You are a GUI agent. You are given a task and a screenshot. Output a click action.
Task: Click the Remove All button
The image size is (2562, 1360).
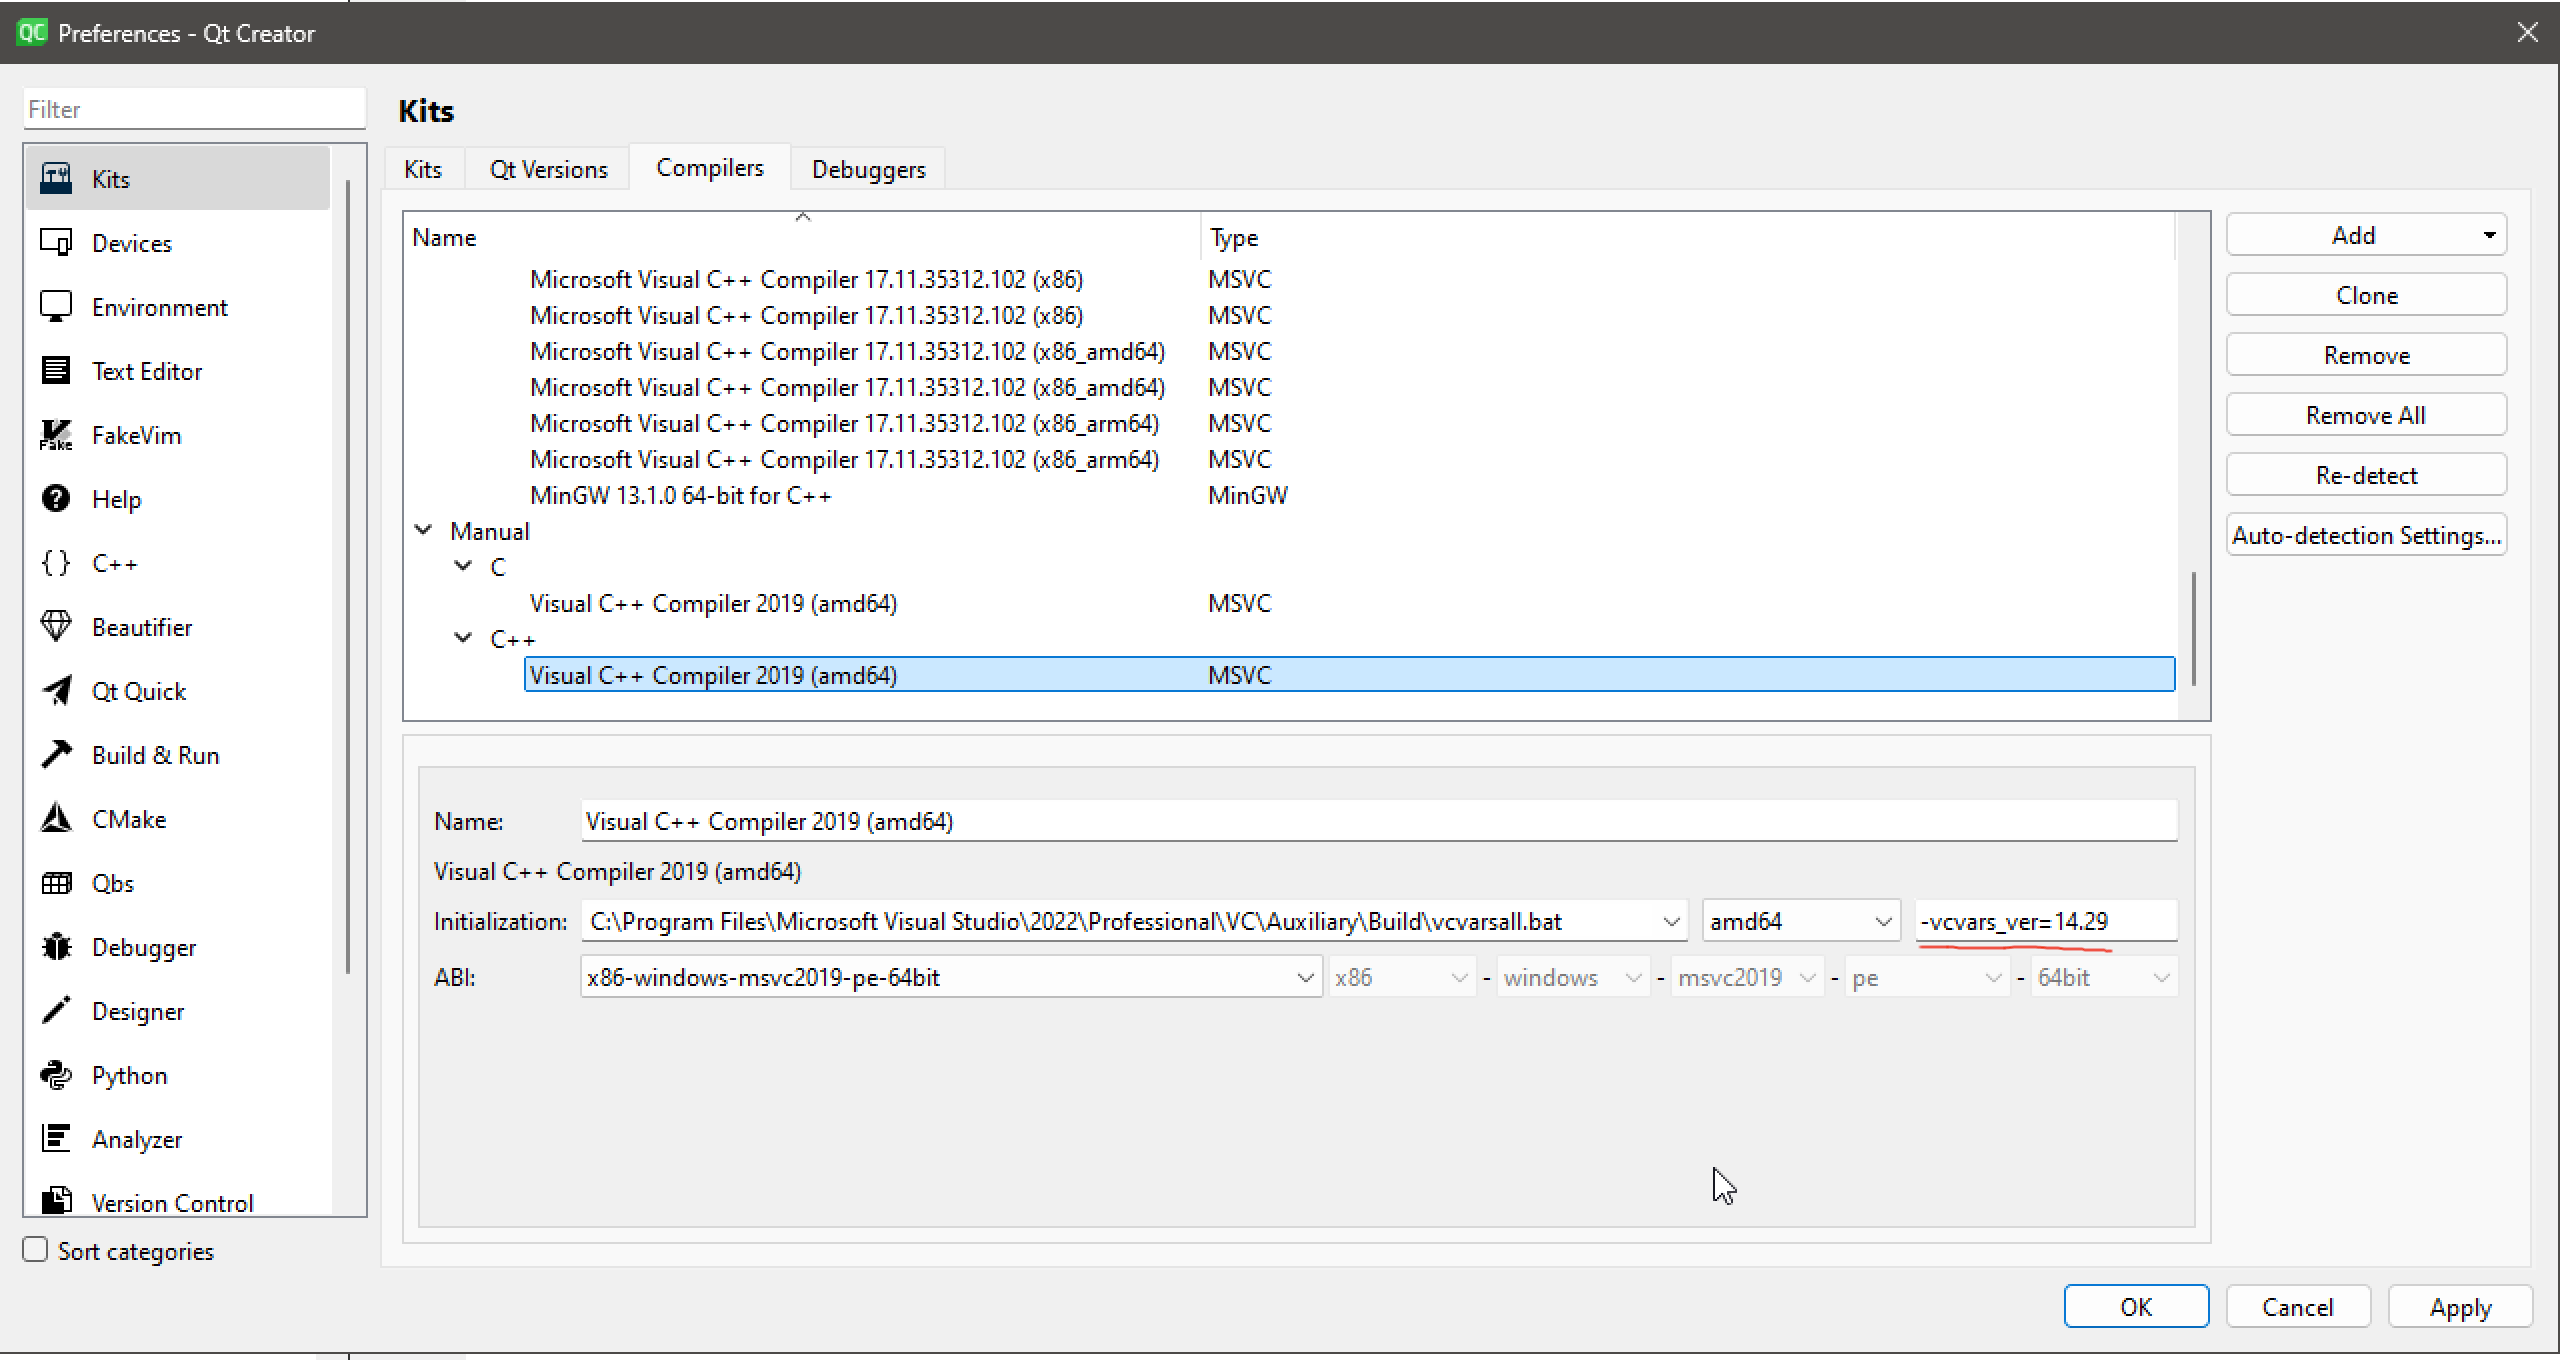(2366, 415)
